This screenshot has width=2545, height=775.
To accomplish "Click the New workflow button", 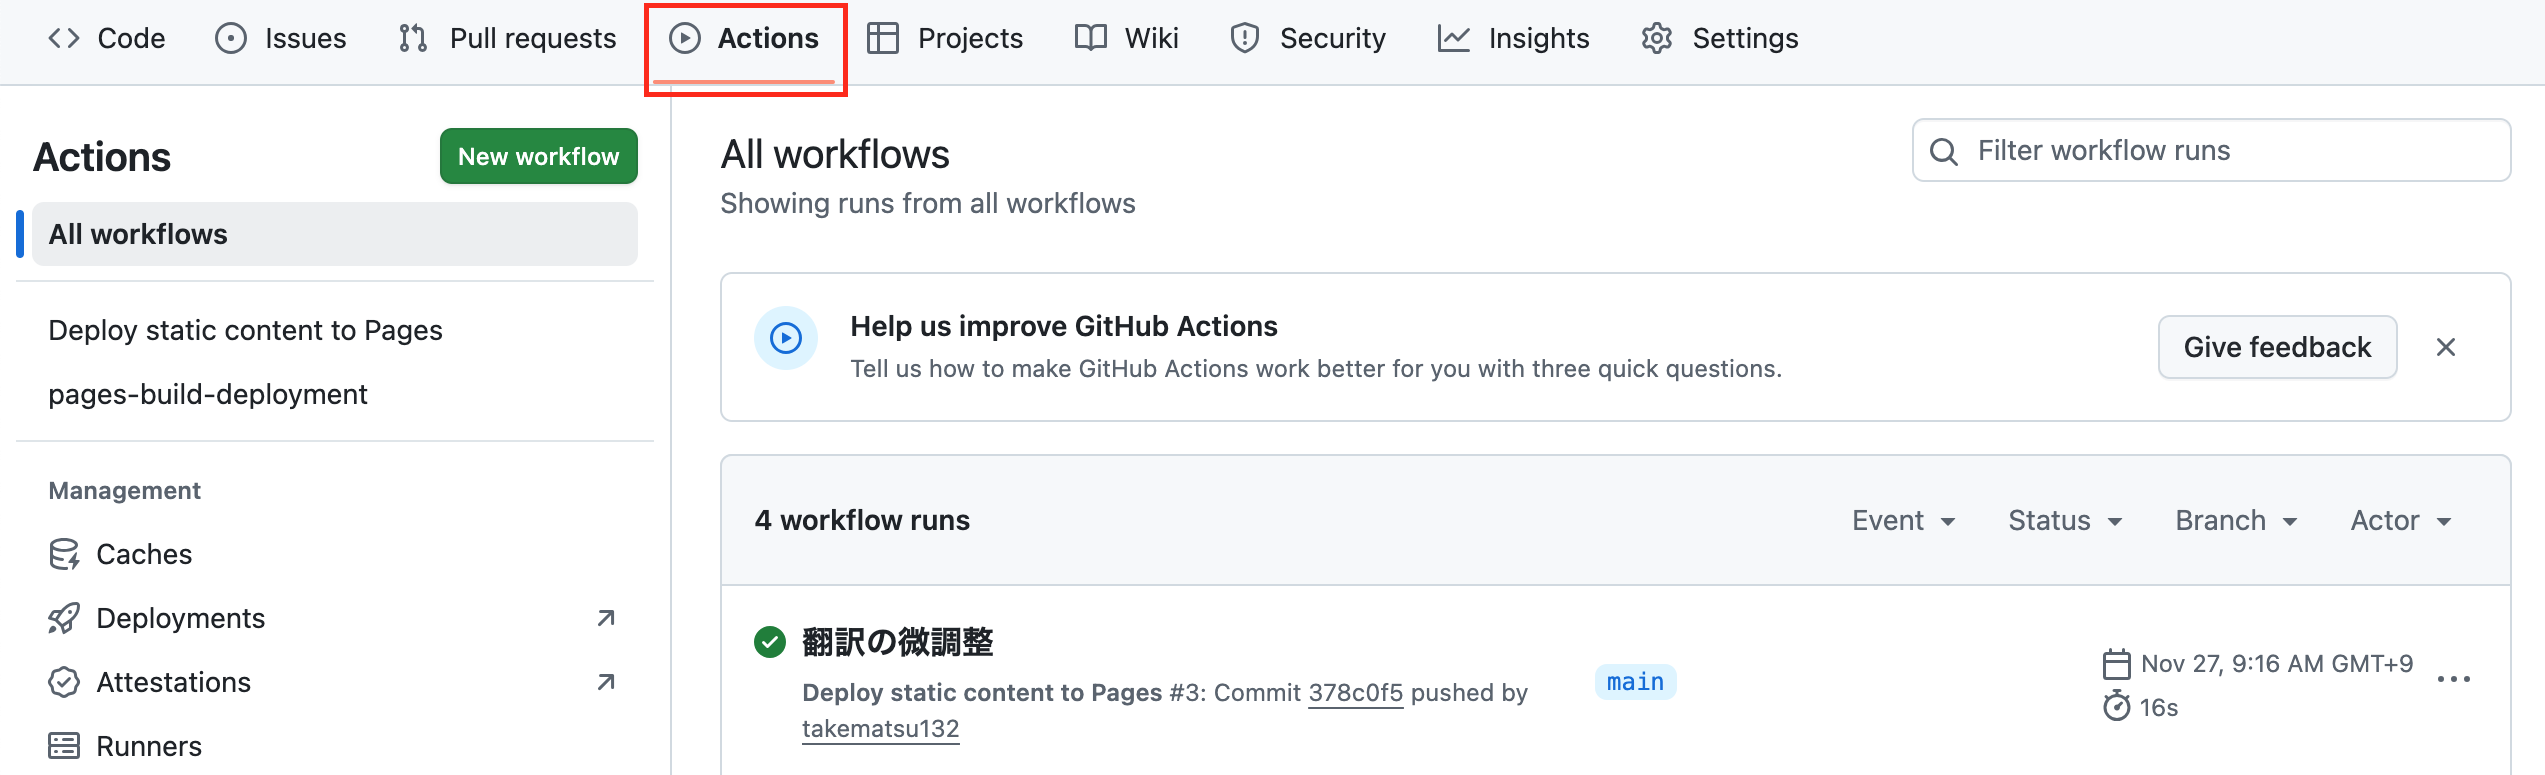I will pyautogui.click(x=538, y=156).
